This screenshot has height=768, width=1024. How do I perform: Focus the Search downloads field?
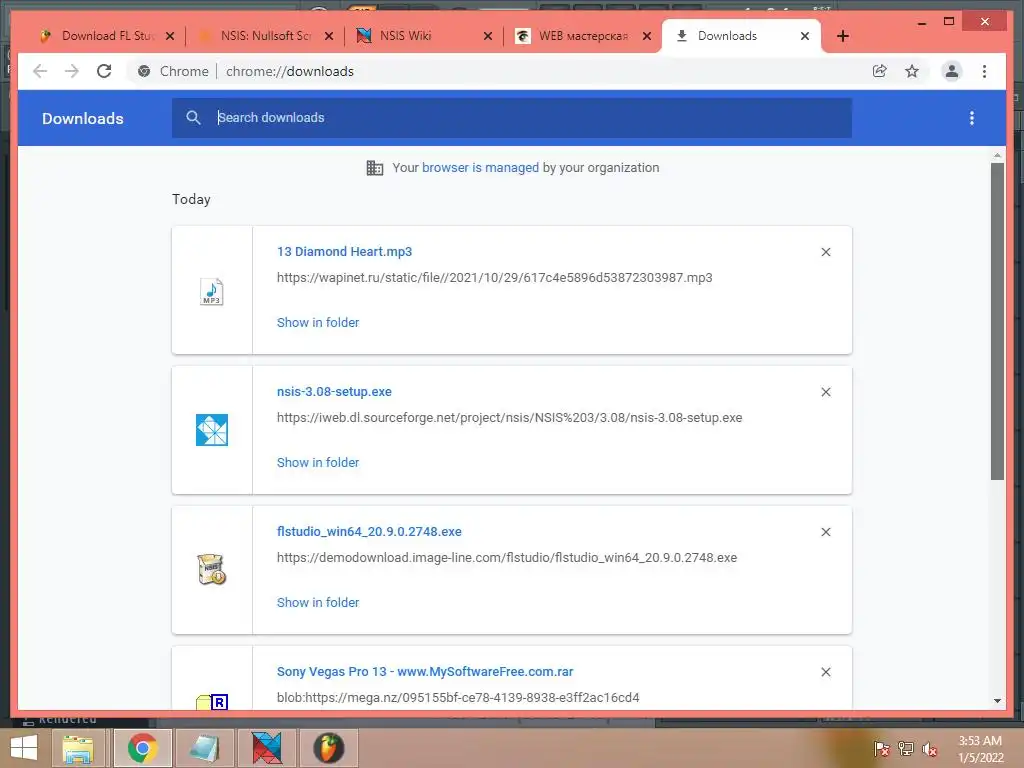511,118
